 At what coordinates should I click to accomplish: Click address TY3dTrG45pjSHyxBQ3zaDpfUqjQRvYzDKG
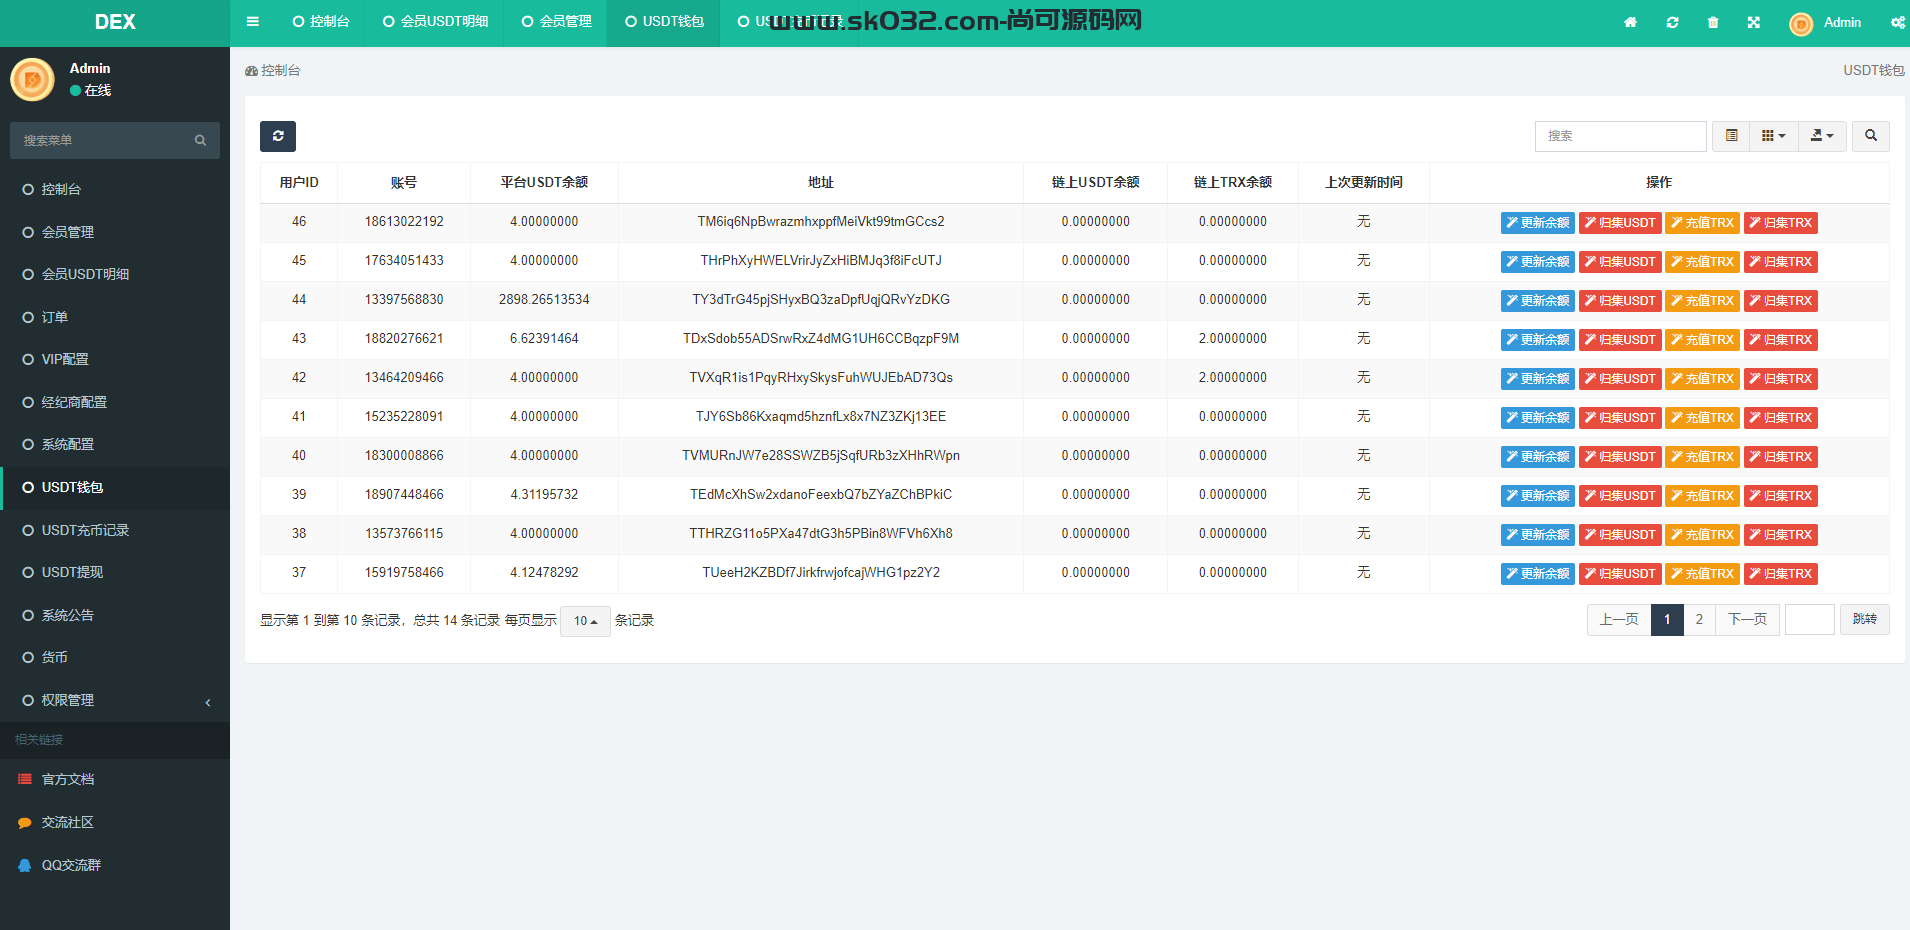[x=821, y=300]
